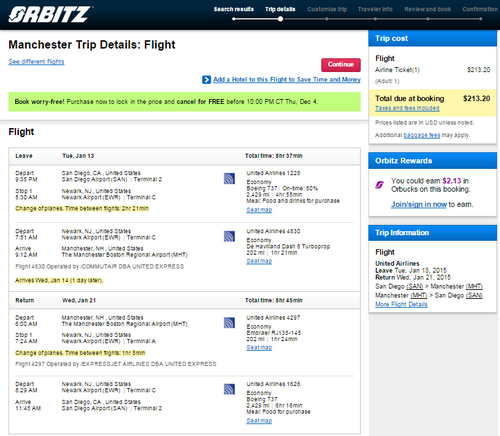The height and width of the screenshot is (436, 500).
Task: Click the 'Return Wed, Jan 21' row header
Action: [184, 300]
